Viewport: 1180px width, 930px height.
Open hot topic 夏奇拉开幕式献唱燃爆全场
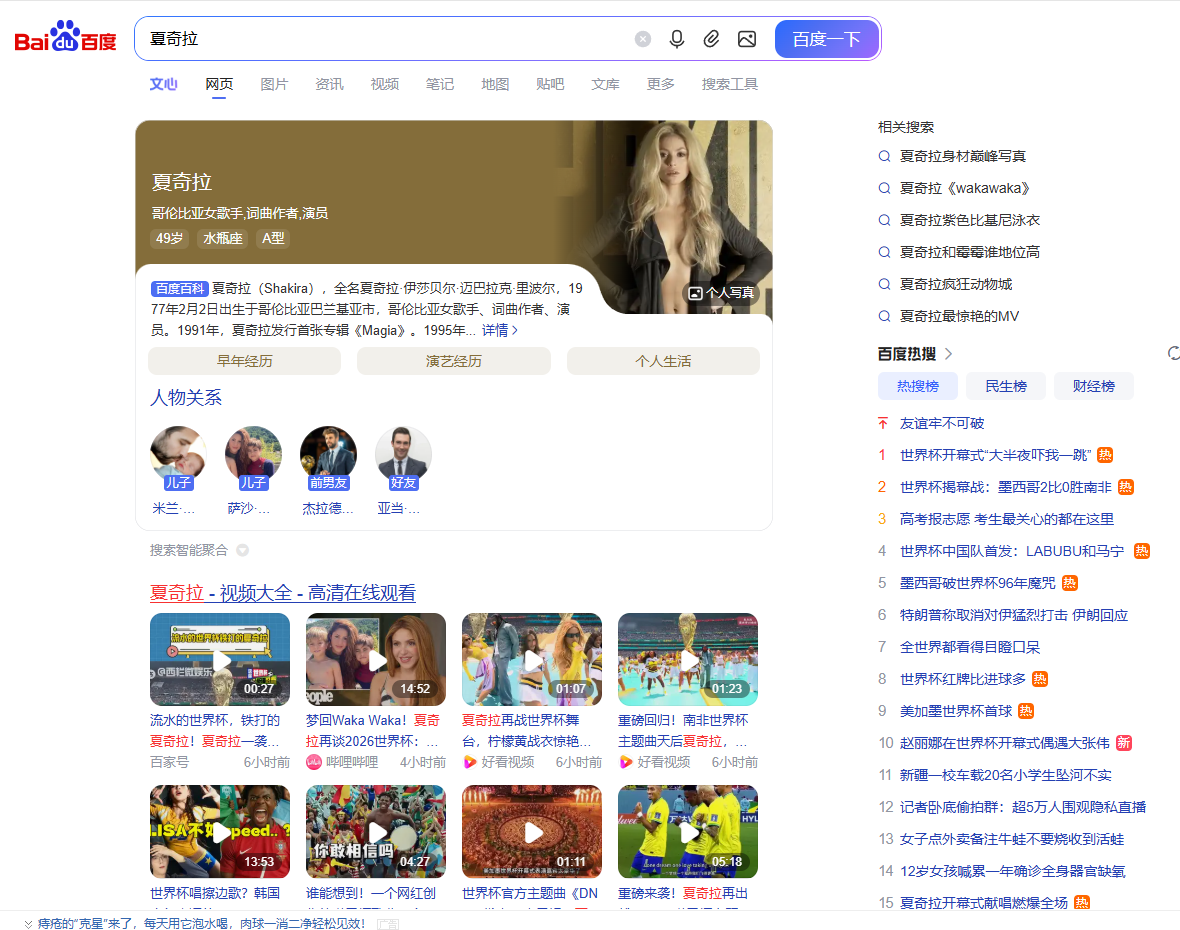pyautogui.click(x=984, y=903)
